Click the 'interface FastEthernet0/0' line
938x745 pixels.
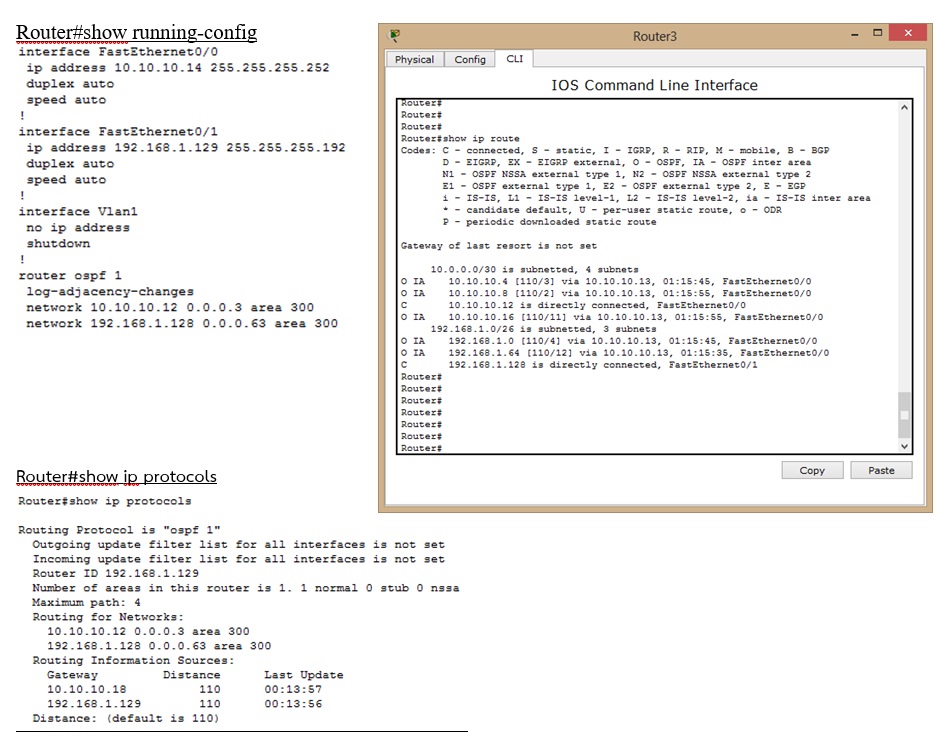click(x=118, y=52)
